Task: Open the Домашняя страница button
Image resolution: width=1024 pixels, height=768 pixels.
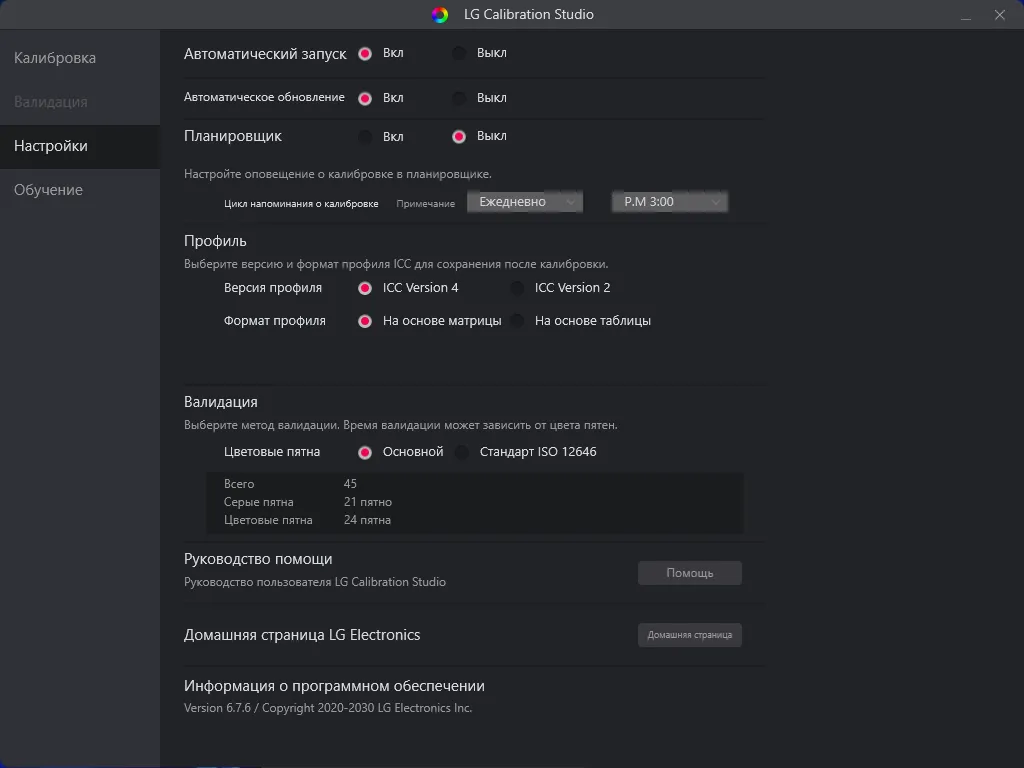Action: (x=690, y=635)
